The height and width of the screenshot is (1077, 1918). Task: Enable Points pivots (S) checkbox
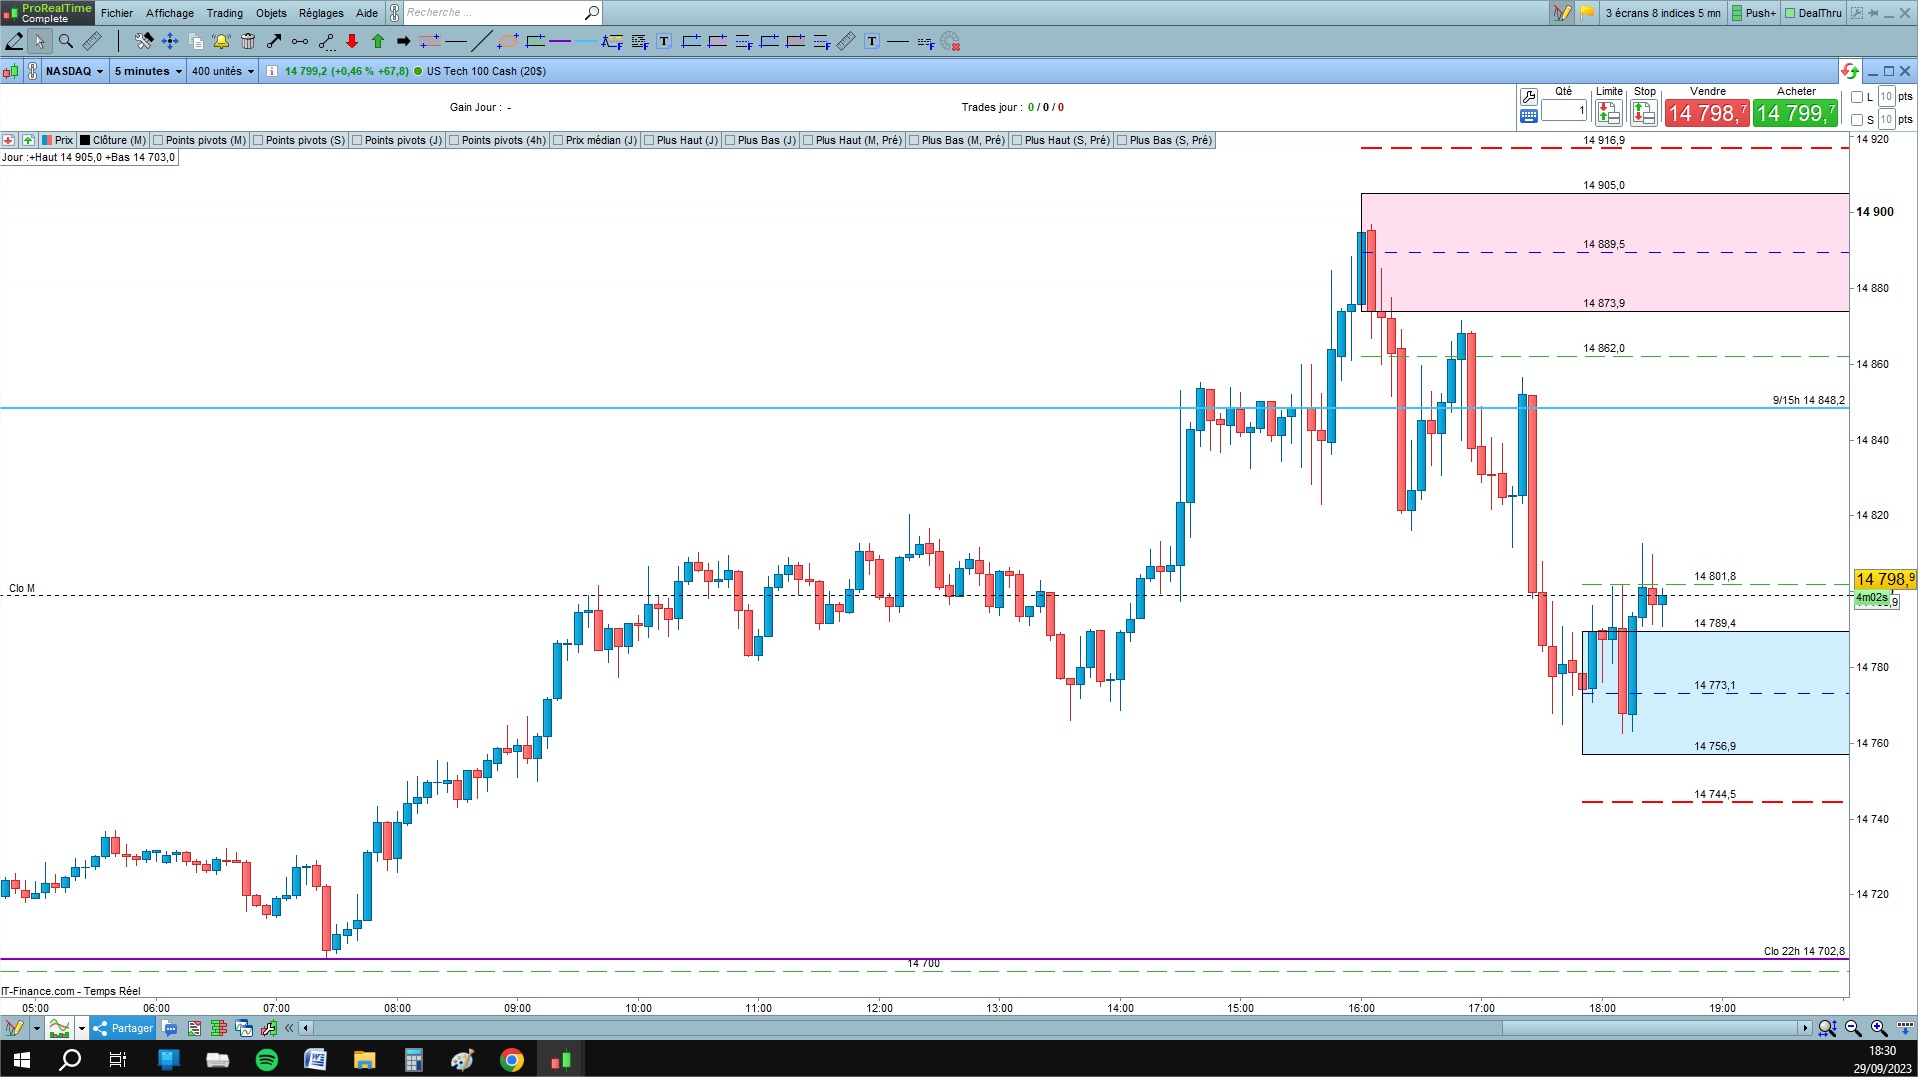(258, 140)
